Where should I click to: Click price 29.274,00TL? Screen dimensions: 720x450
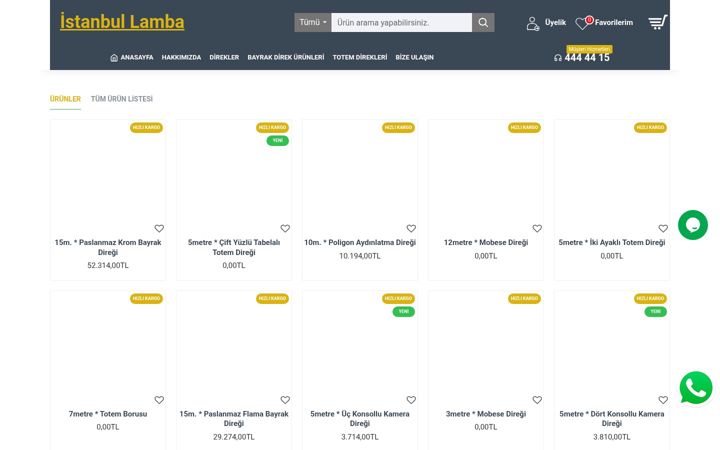234,437
